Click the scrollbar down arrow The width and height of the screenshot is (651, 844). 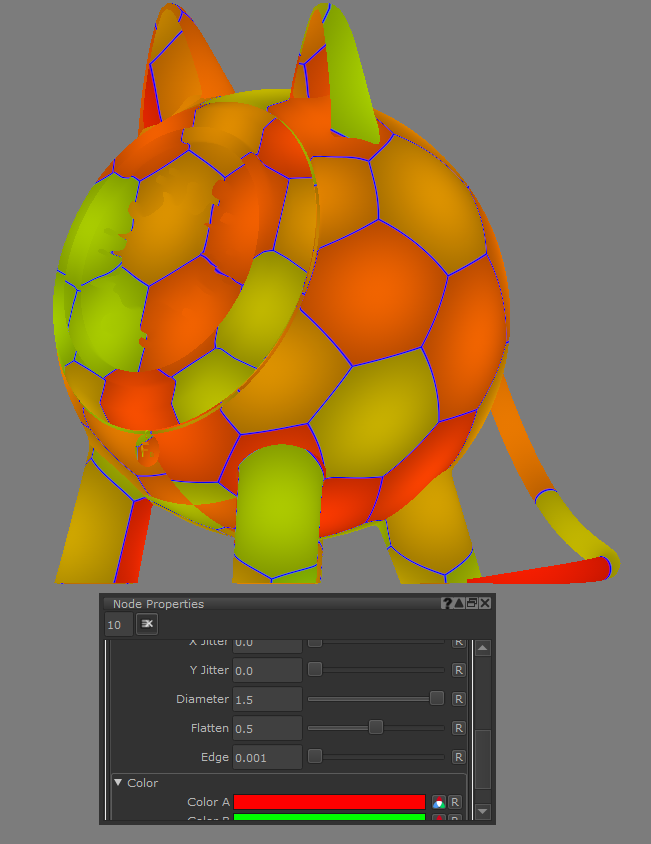click(483, 811)
